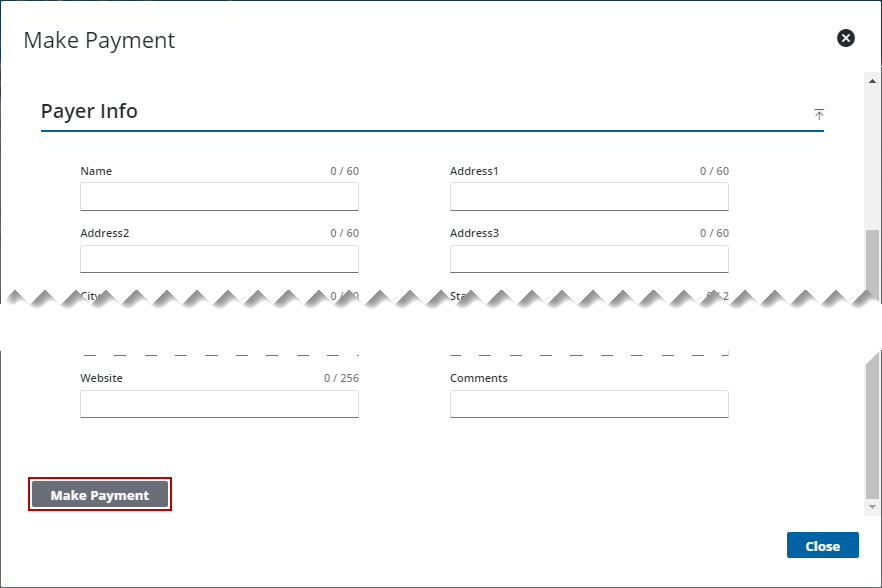882x588 pixels.
Task: Click the Make Payment button
Action: (99, 493)
